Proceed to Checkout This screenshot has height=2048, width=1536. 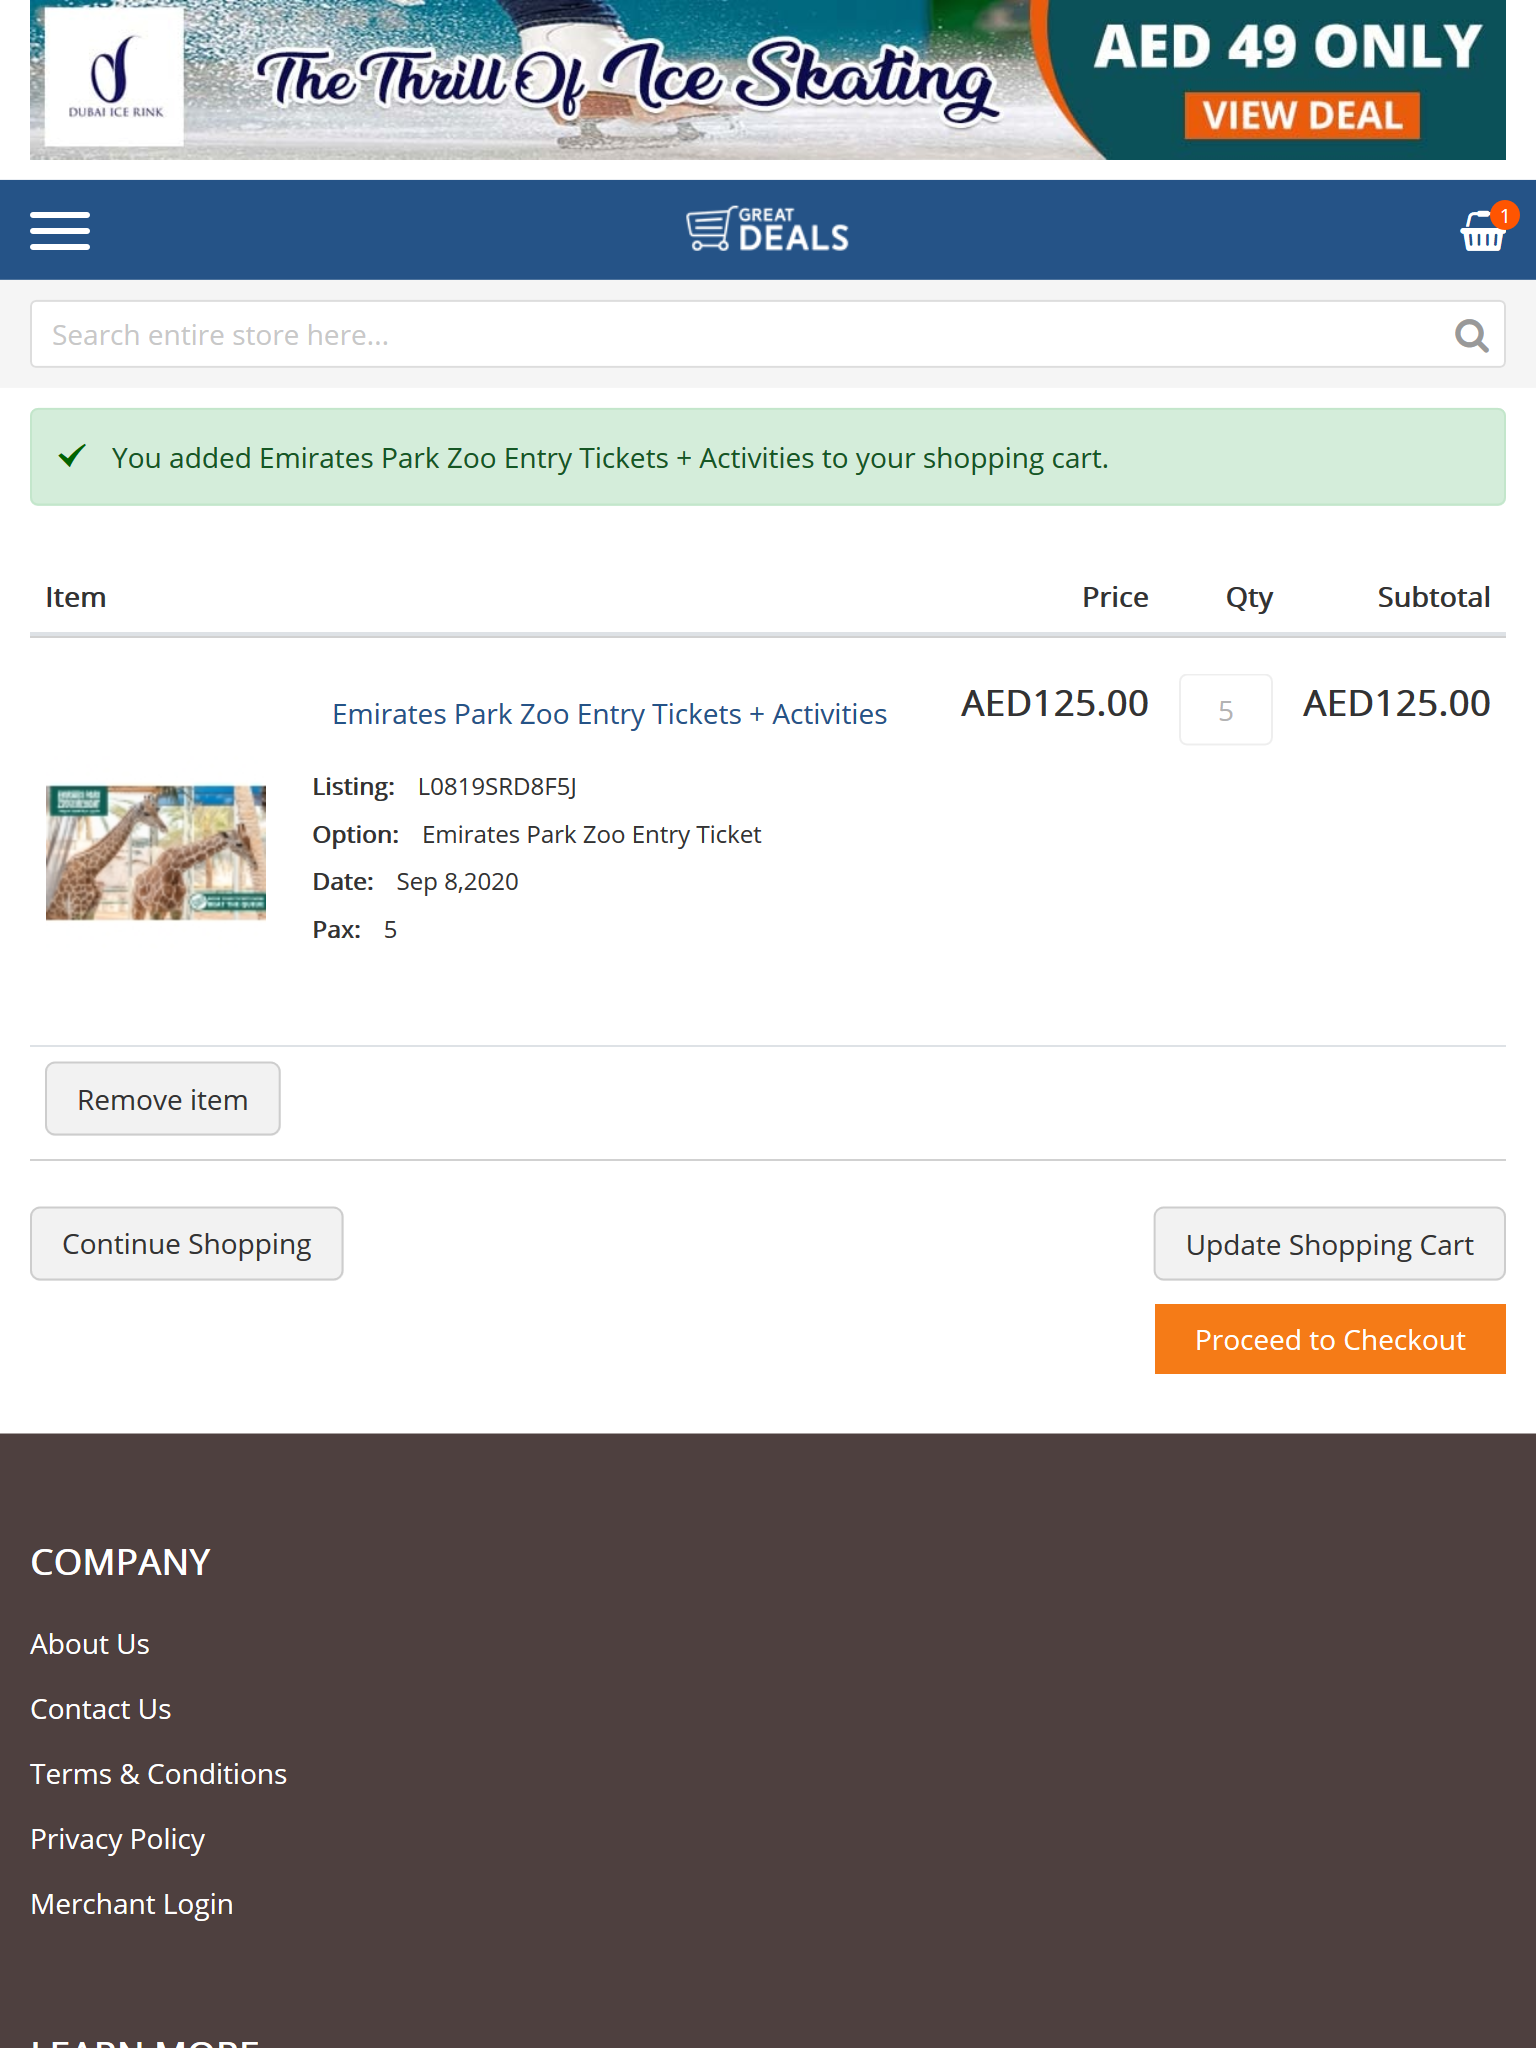click(x=1330, y=1339)
